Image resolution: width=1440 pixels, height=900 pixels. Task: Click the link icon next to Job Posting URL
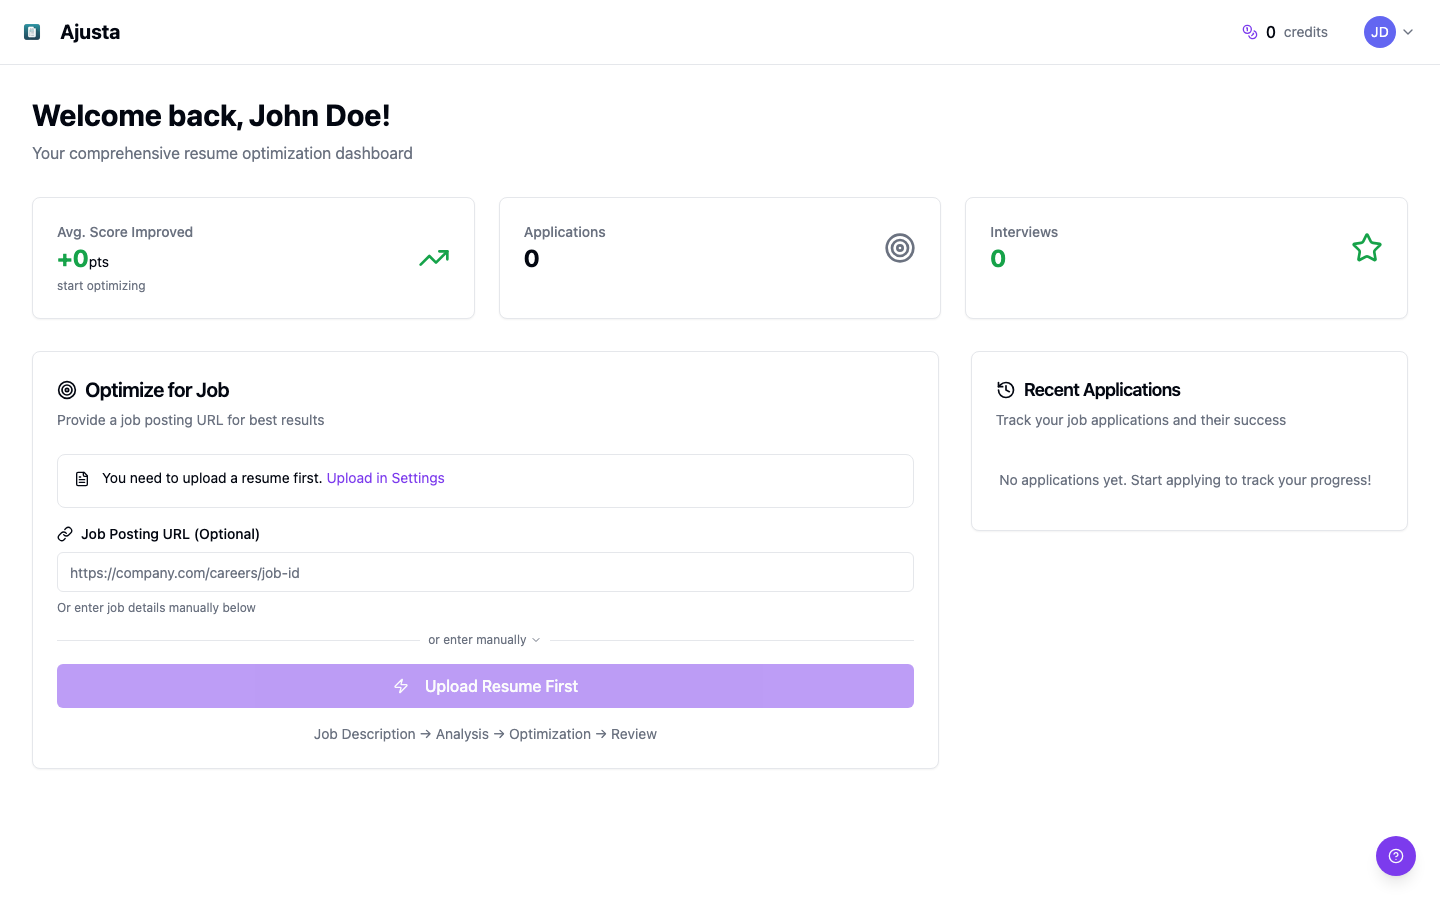coord(66,533)
